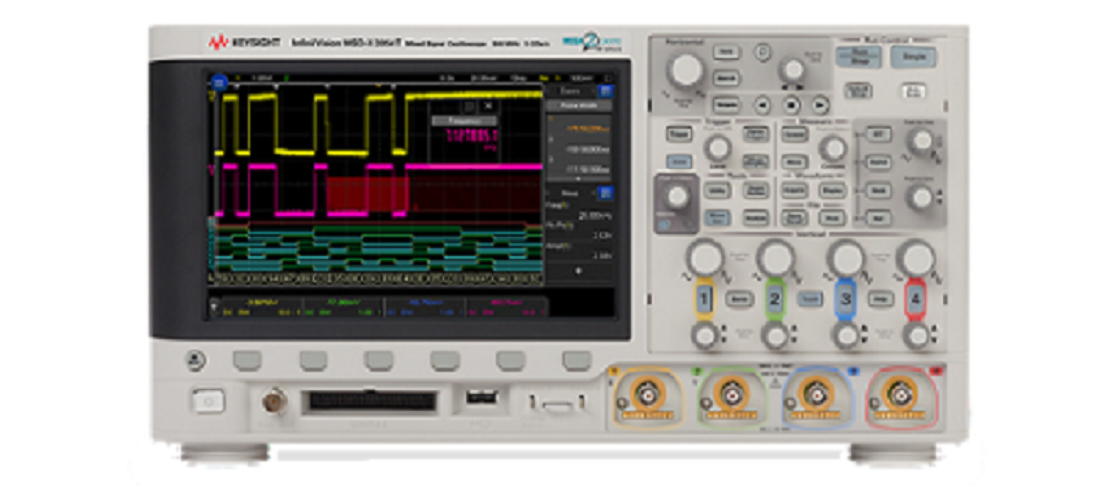This screenshot has width=1100, height=492.
Task: Toggle channel 3 blue key
Action: pyautogui.click(x=845, y=300)
